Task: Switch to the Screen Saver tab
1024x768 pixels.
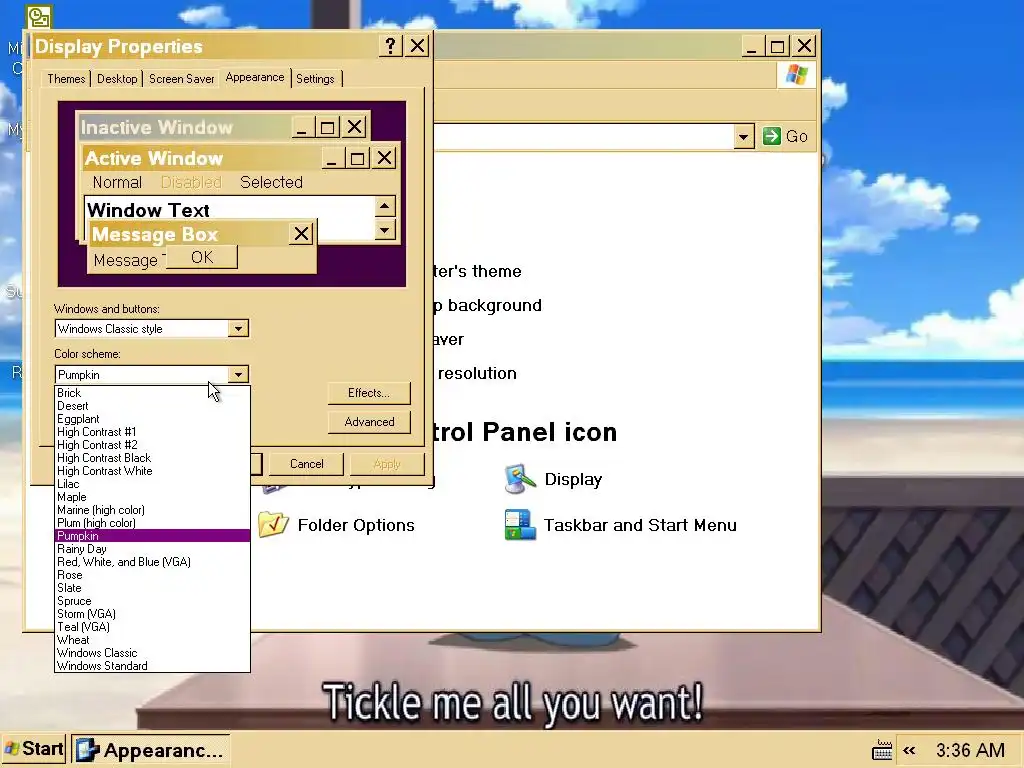Action: point(182,78)
